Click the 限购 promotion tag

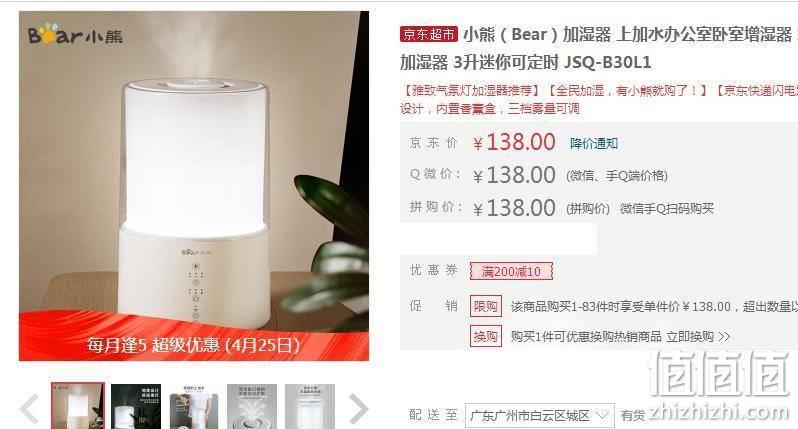point(486,306)
